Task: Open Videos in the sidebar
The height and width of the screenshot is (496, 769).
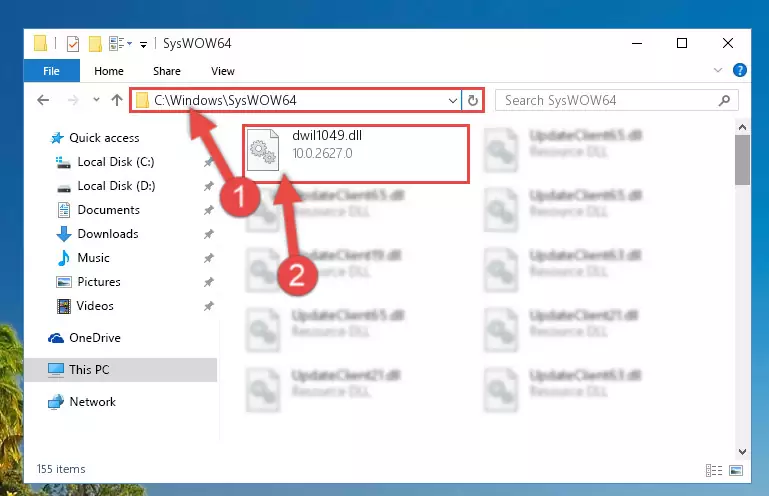Action: tap(85, 306)
